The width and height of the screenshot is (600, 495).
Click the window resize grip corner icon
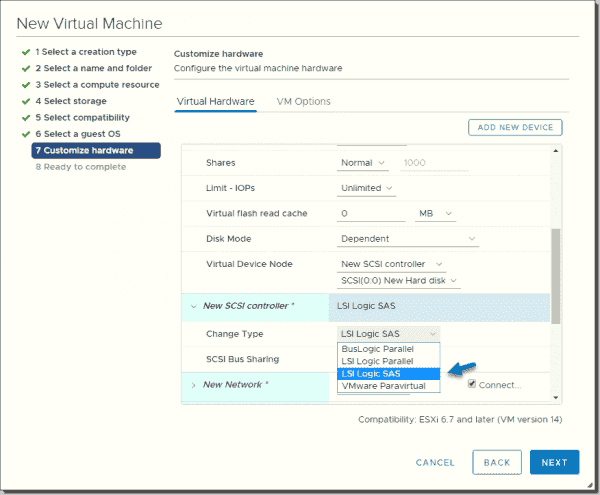pyautogui.click(x=590, y=485)
